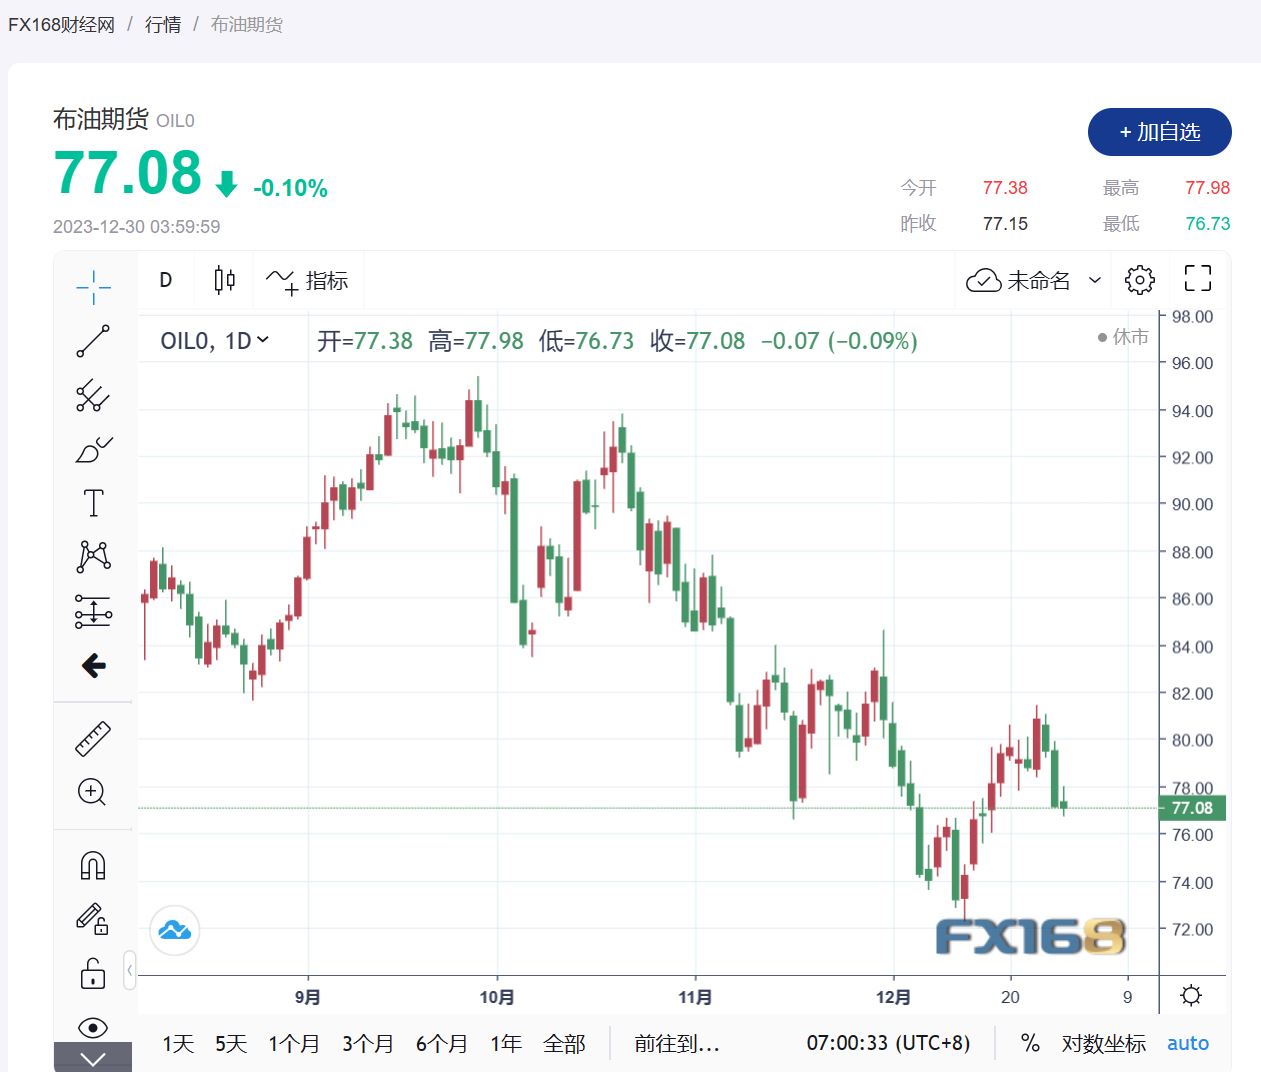Hide all drawings with eye icon
The image size is (1261, 1072).
[93, 1027]
